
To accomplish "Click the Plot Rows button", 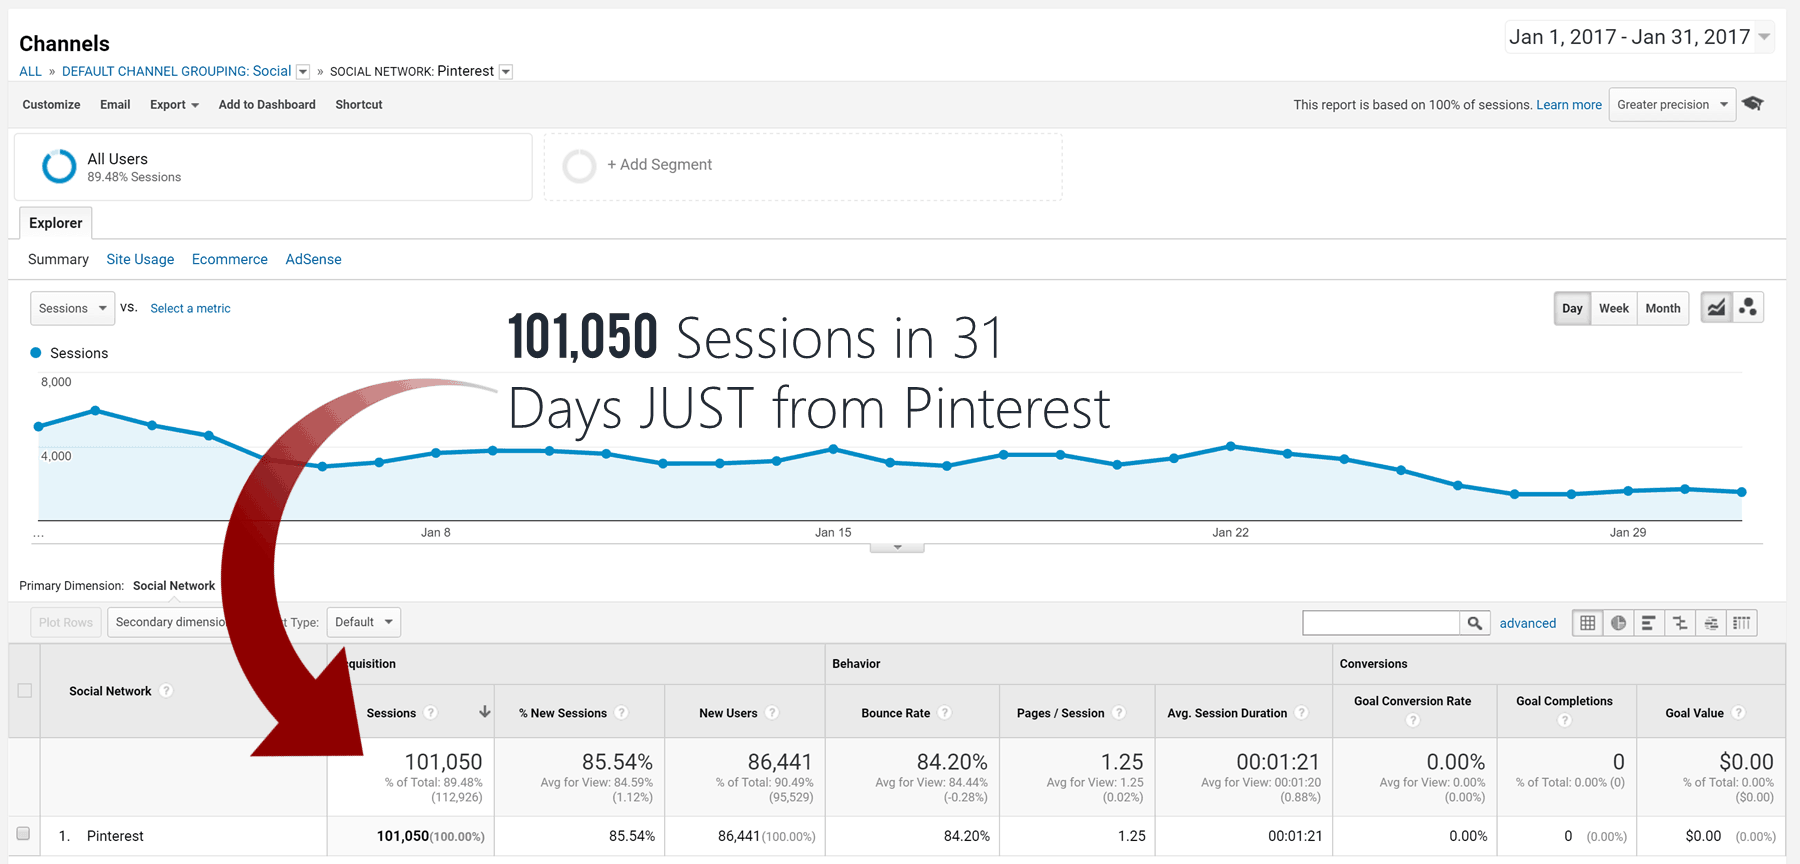I will pyautogui.click(x=66, y=622).
